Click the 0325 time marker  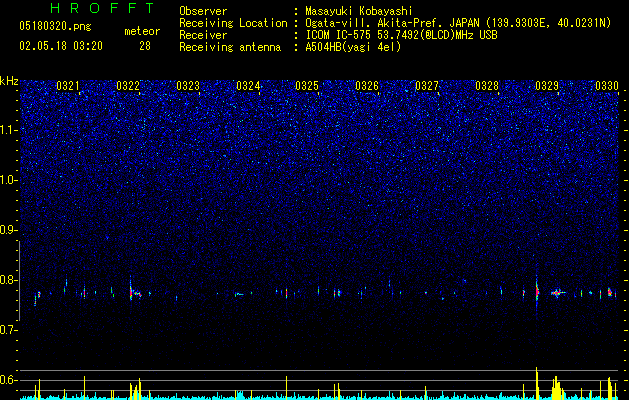pos(307,86)
